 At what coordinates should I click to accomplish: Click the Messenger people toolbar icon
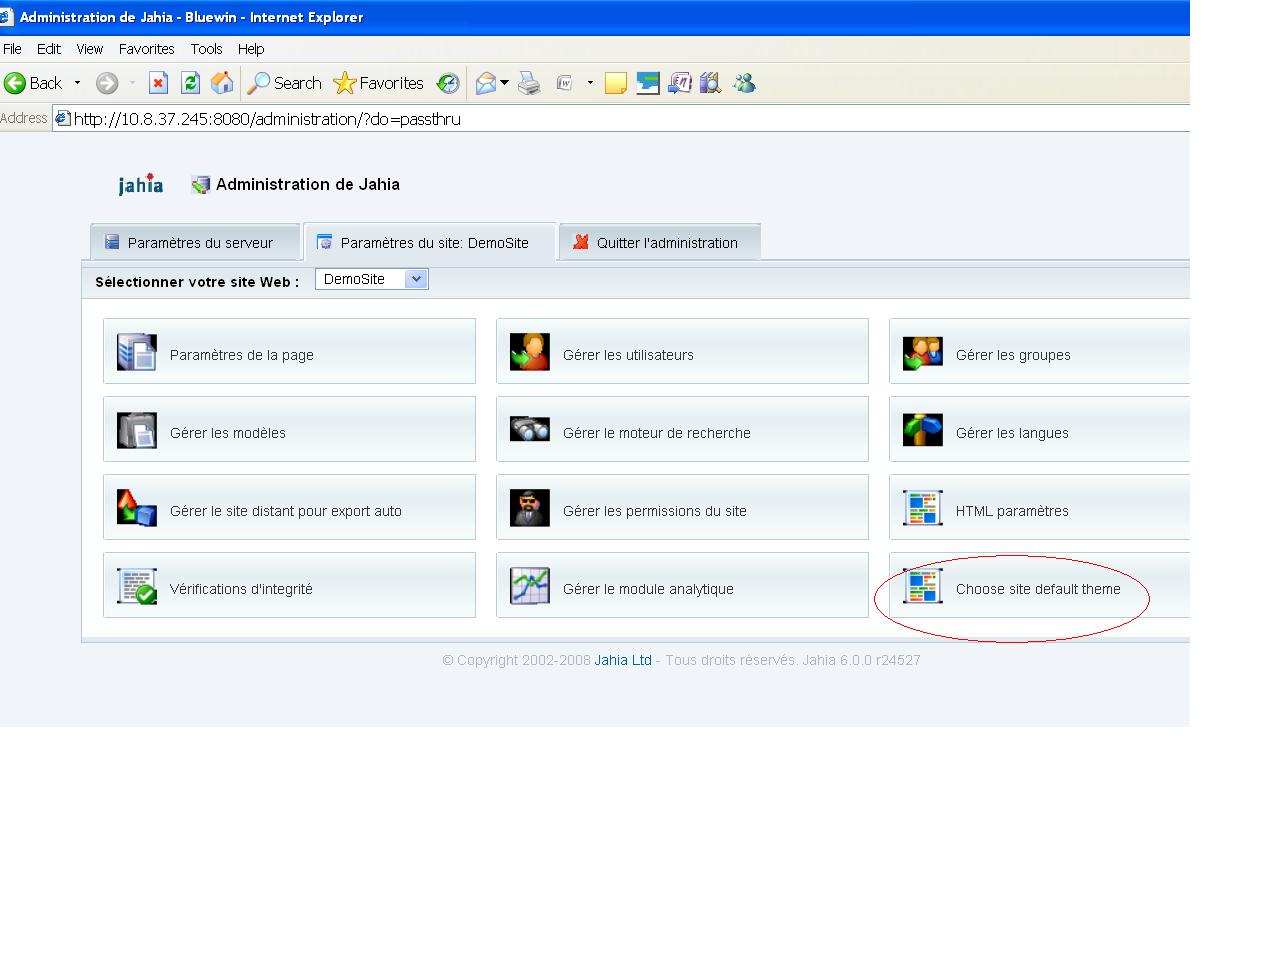[x=744, y=83]
